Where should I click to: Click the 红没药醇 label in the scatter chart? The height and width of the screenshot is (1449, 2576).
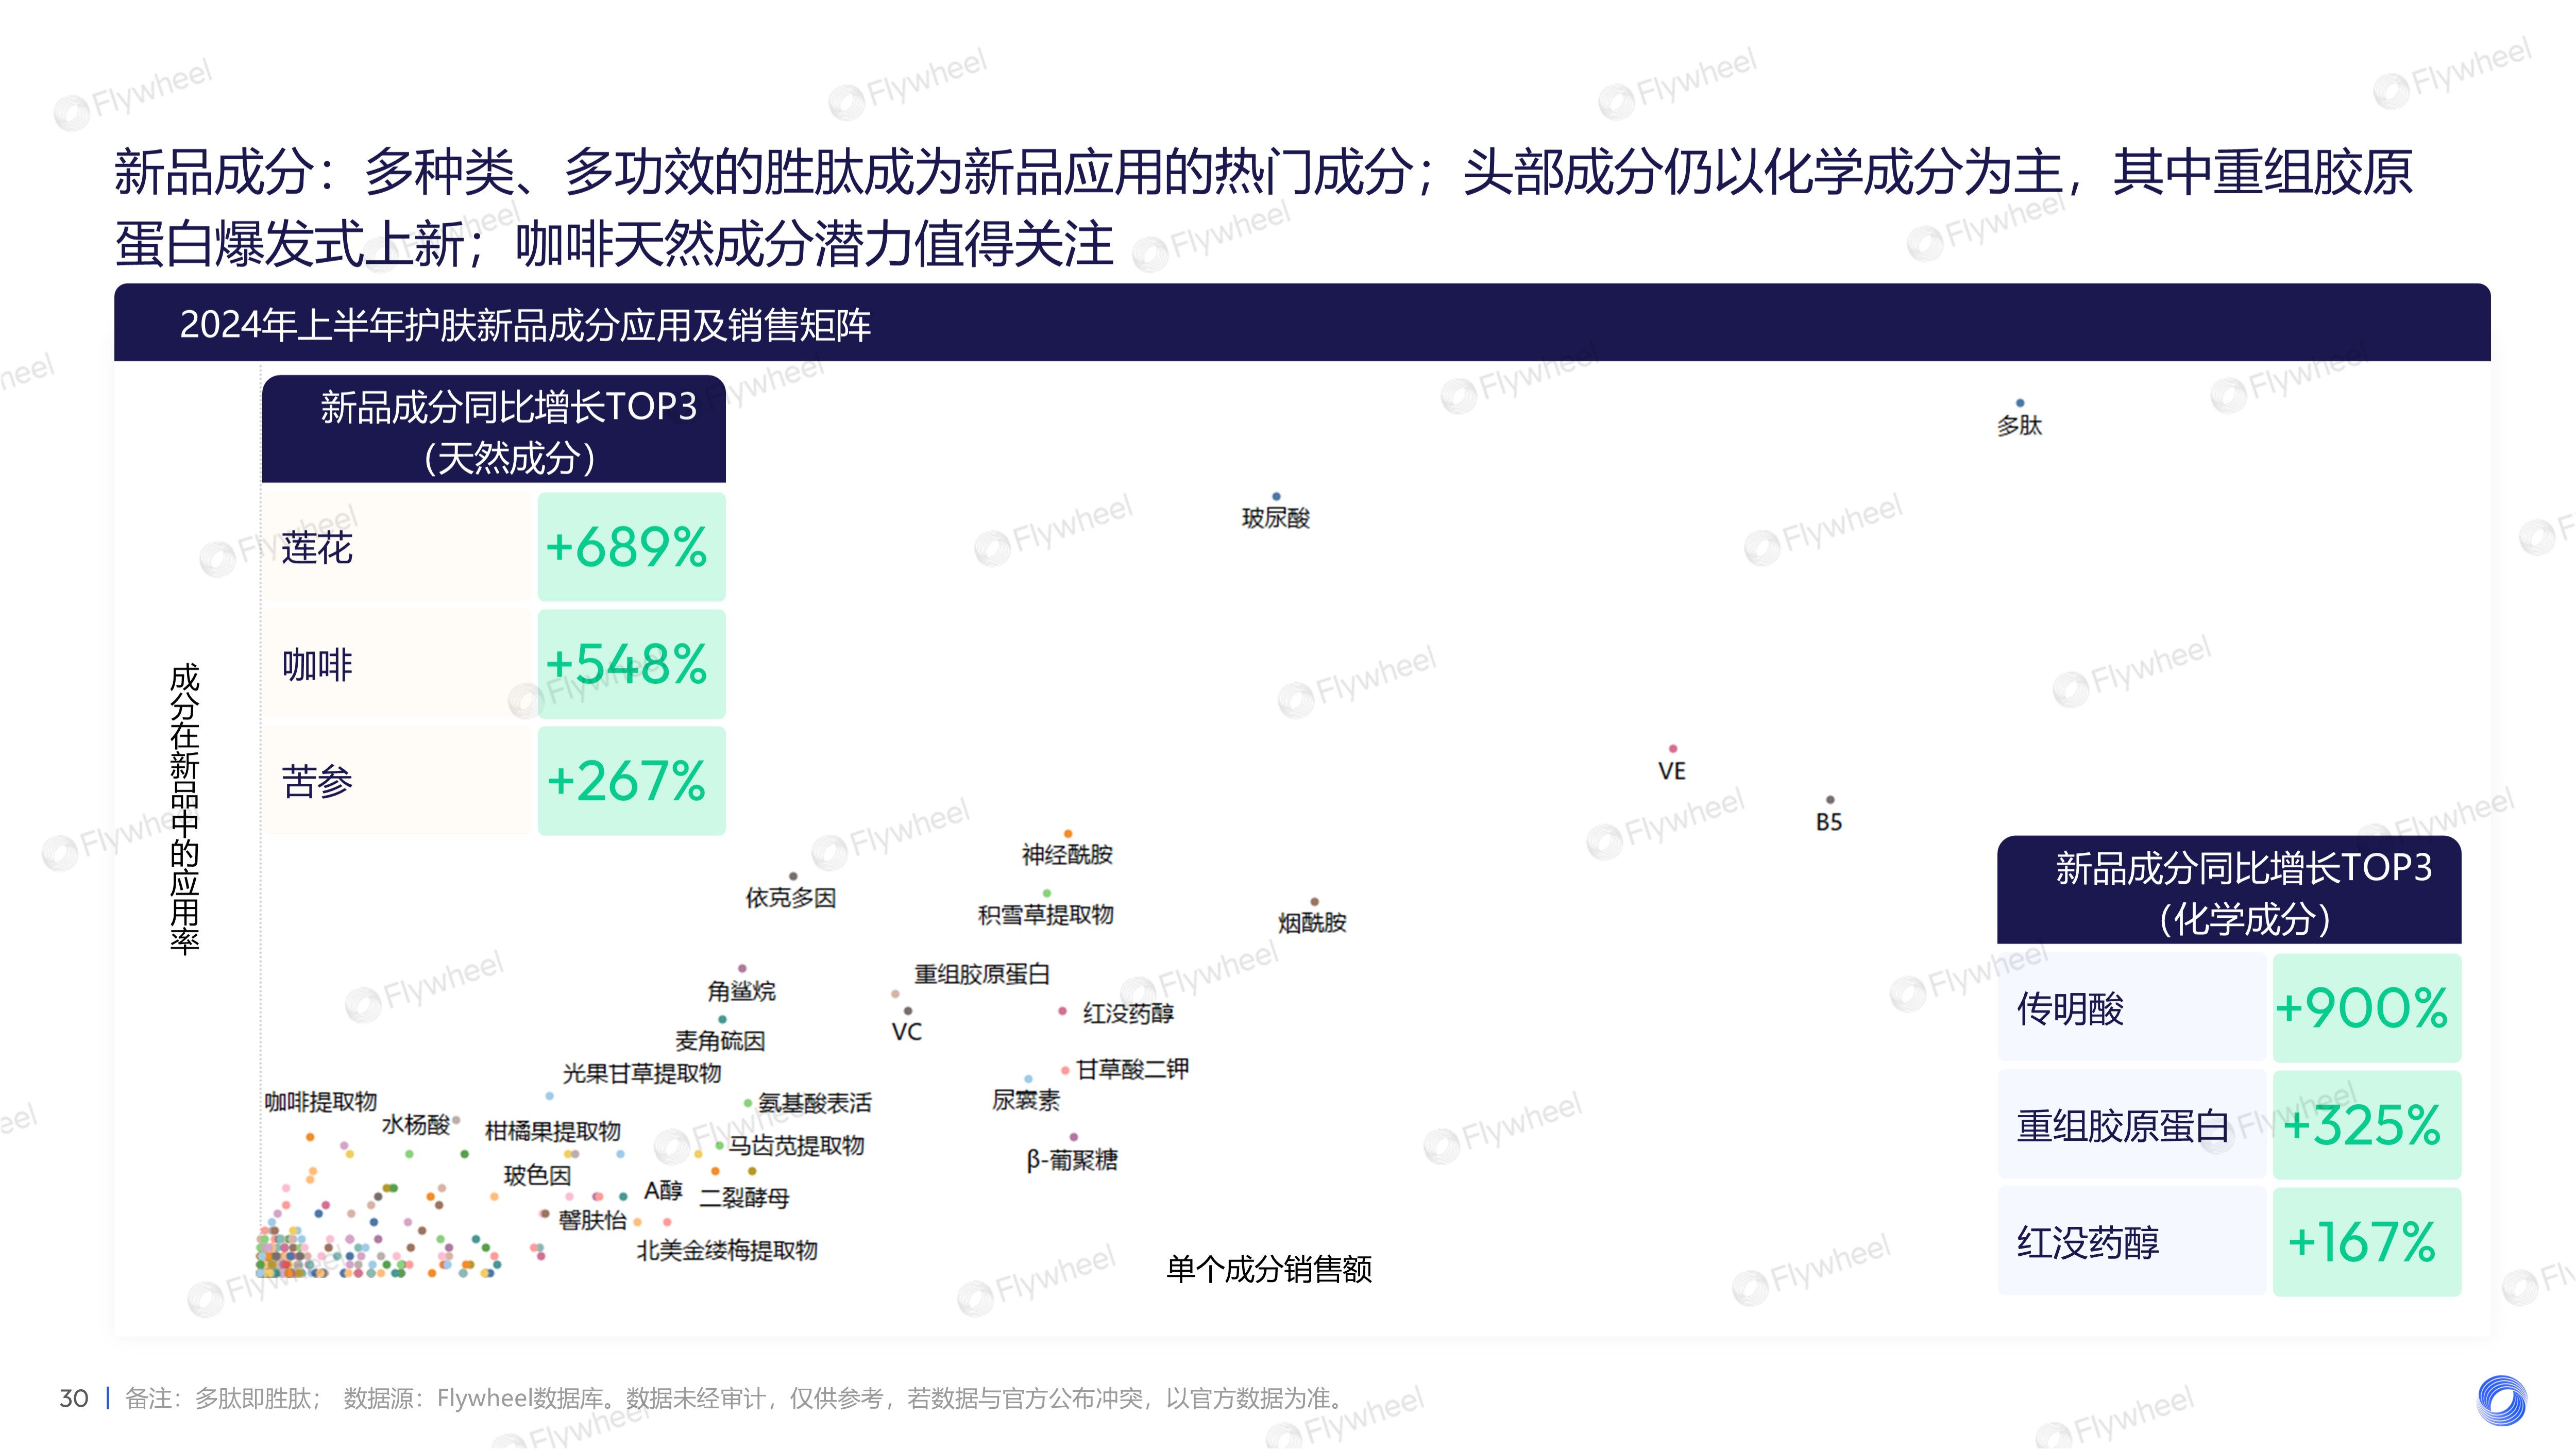click(x=1128, y=1013)
